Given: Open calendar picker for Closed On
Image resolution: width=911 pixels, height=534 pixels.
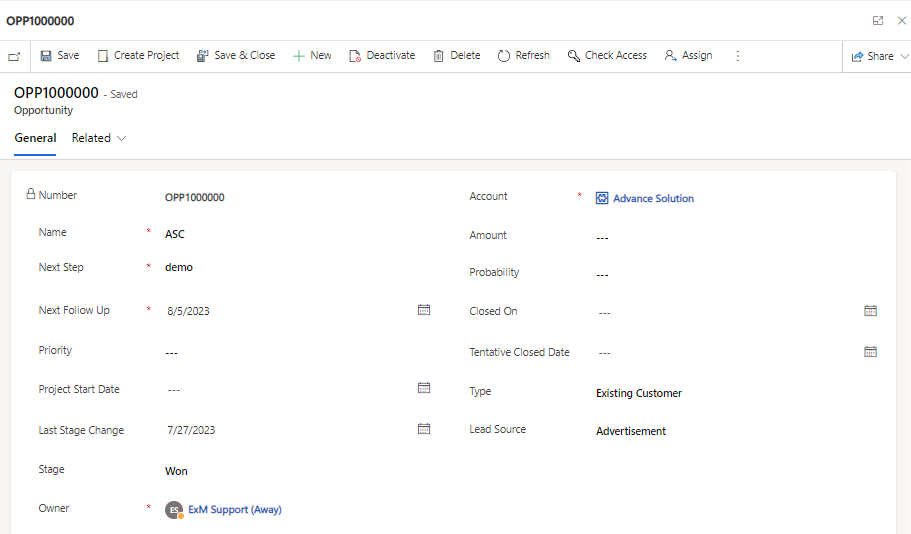Looking at the screenshot, I should pyautogui.click(x=870, y=311).
